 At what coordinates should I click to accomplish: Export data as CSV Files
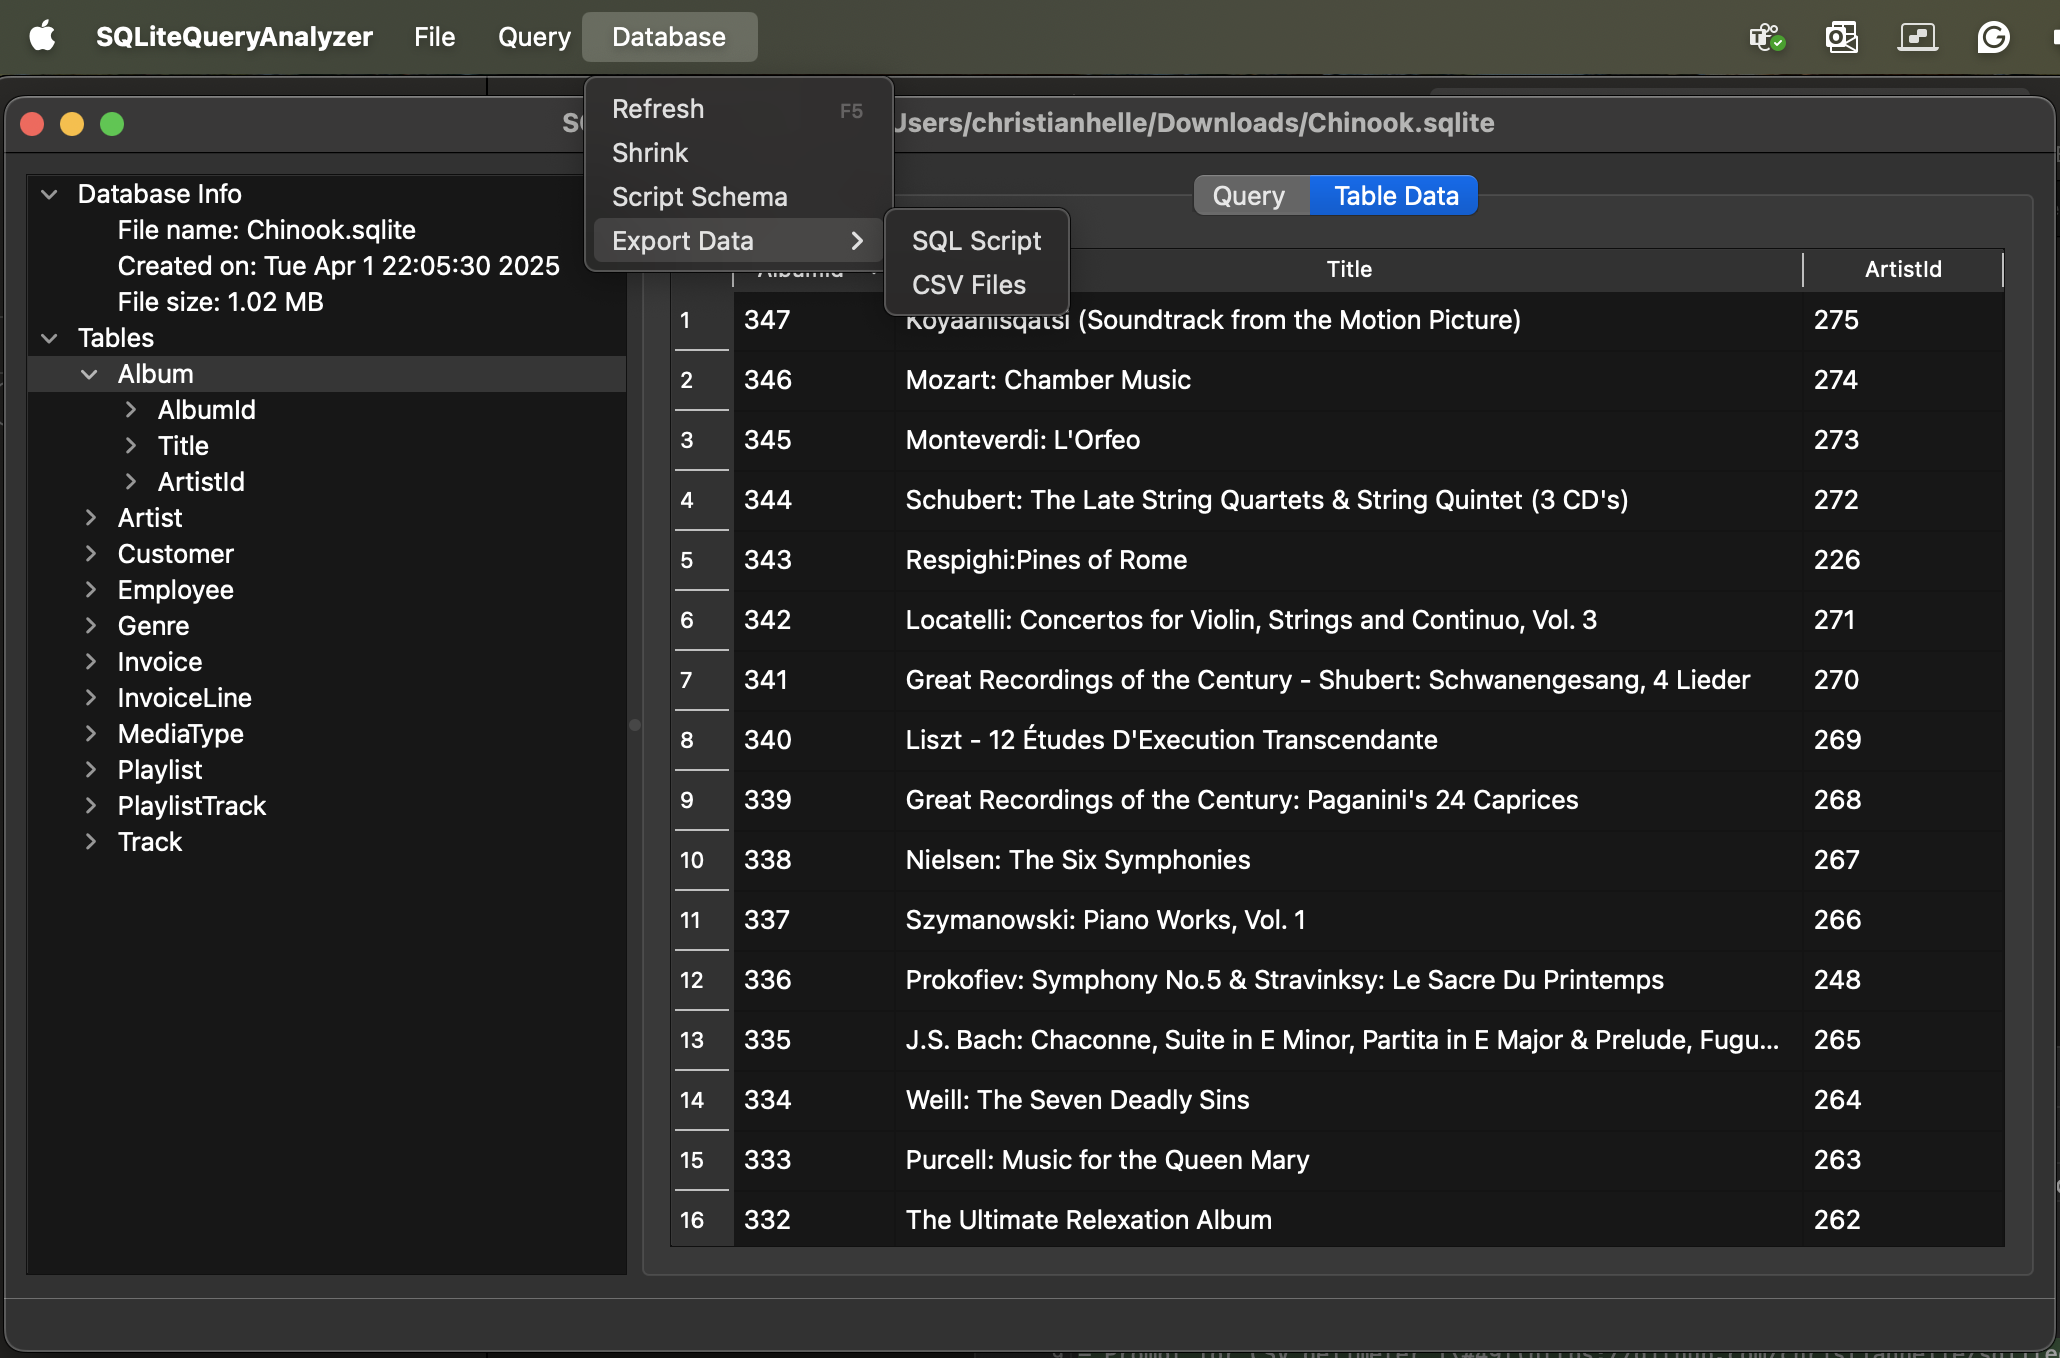pos(976,285)
